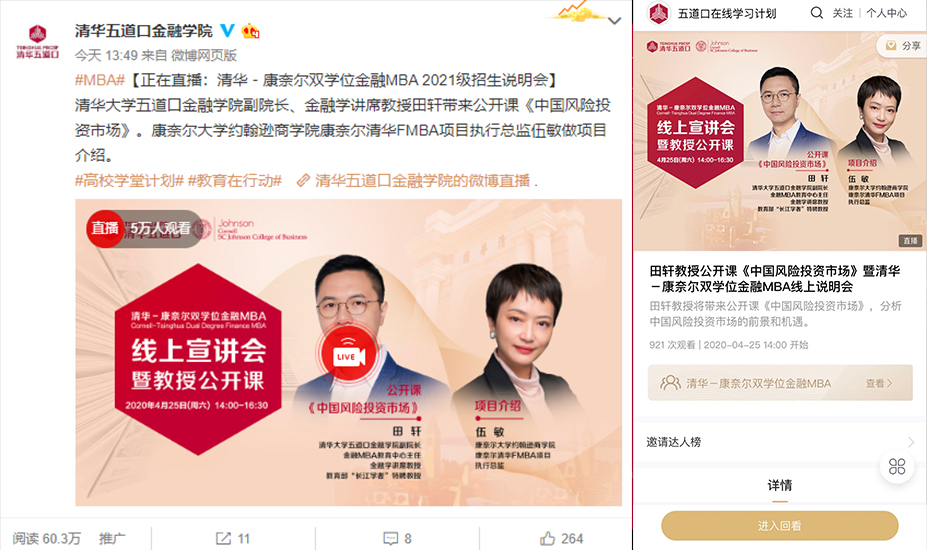Click the Tsinghua PBCSF profile avatar
The image size is (927, 550).
point(37,41)
